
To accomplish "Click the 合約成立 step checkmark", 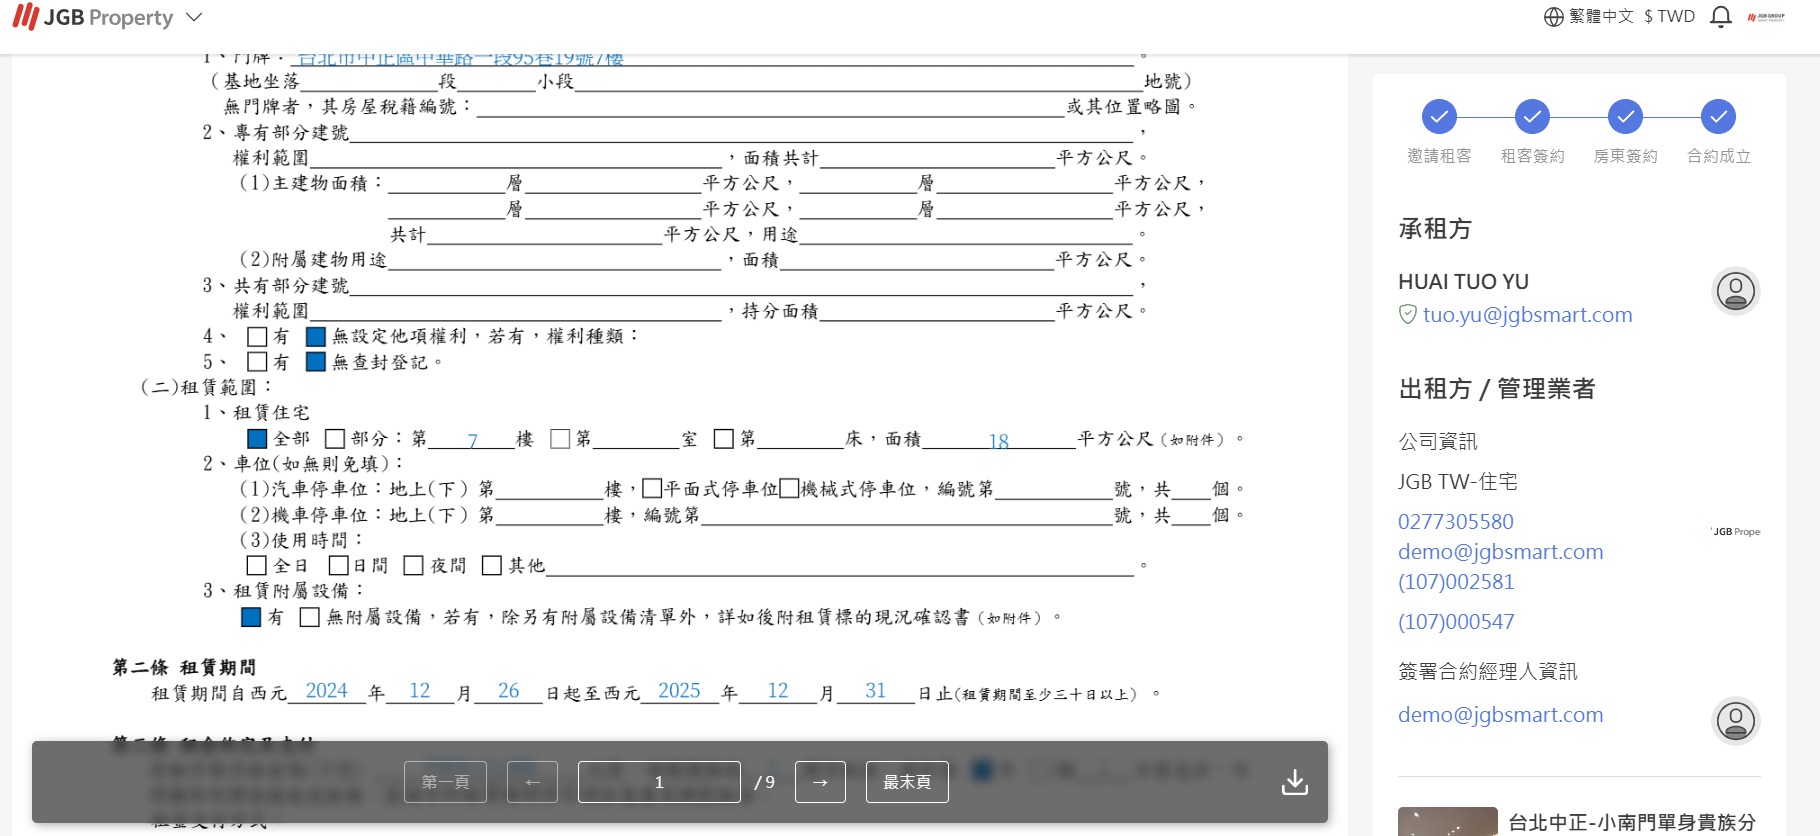I will coord(1718,117).
